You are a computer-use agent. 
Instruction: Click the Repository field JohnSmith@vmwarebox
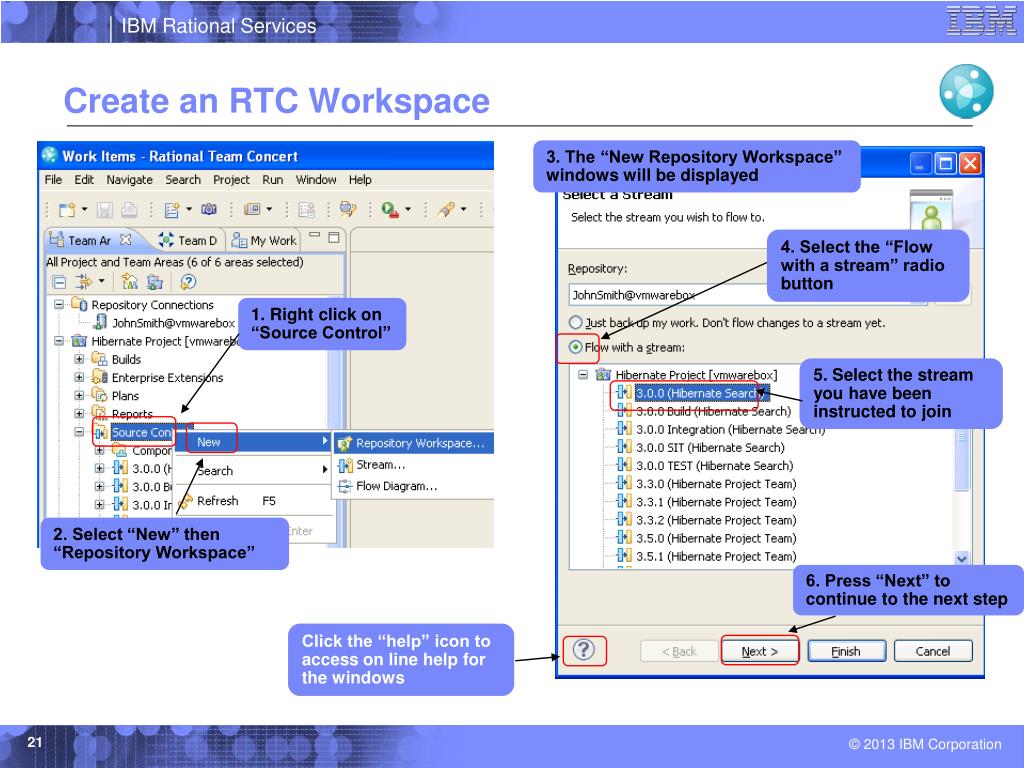748,295
